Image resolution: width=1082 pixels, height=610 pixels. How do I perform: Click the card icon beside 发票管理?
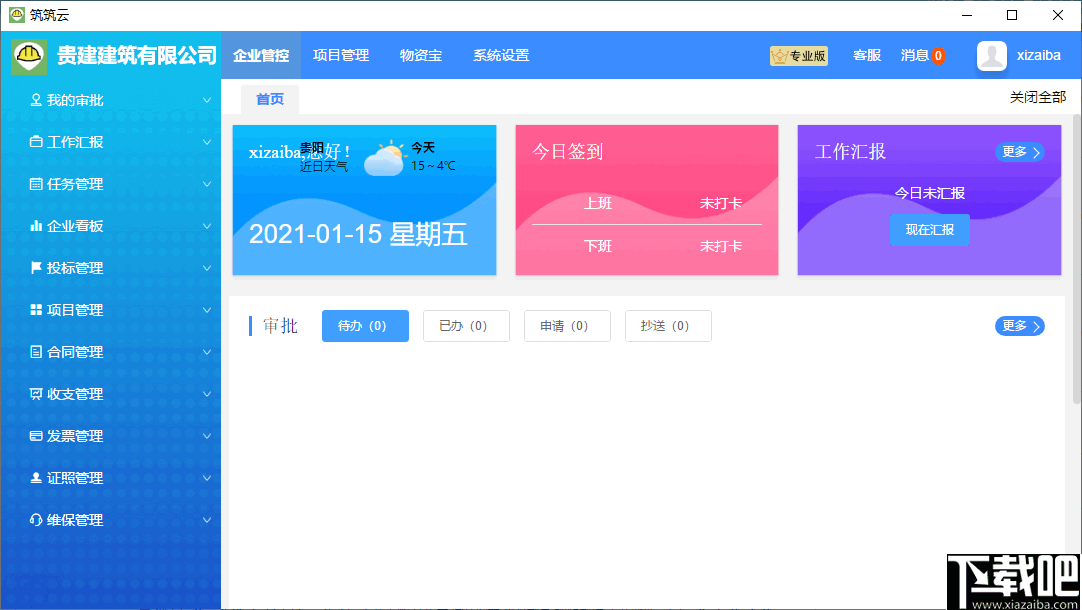click(36, 436)
